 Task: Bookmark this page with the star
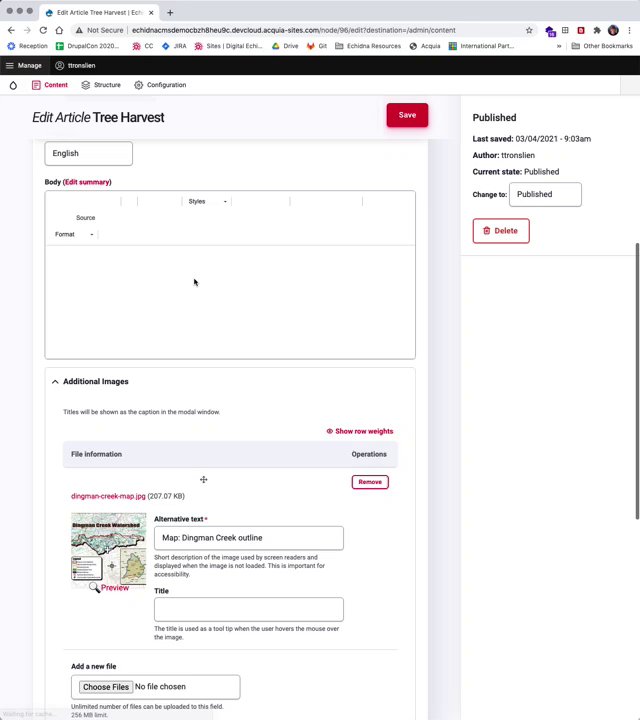tap(529, 30)
